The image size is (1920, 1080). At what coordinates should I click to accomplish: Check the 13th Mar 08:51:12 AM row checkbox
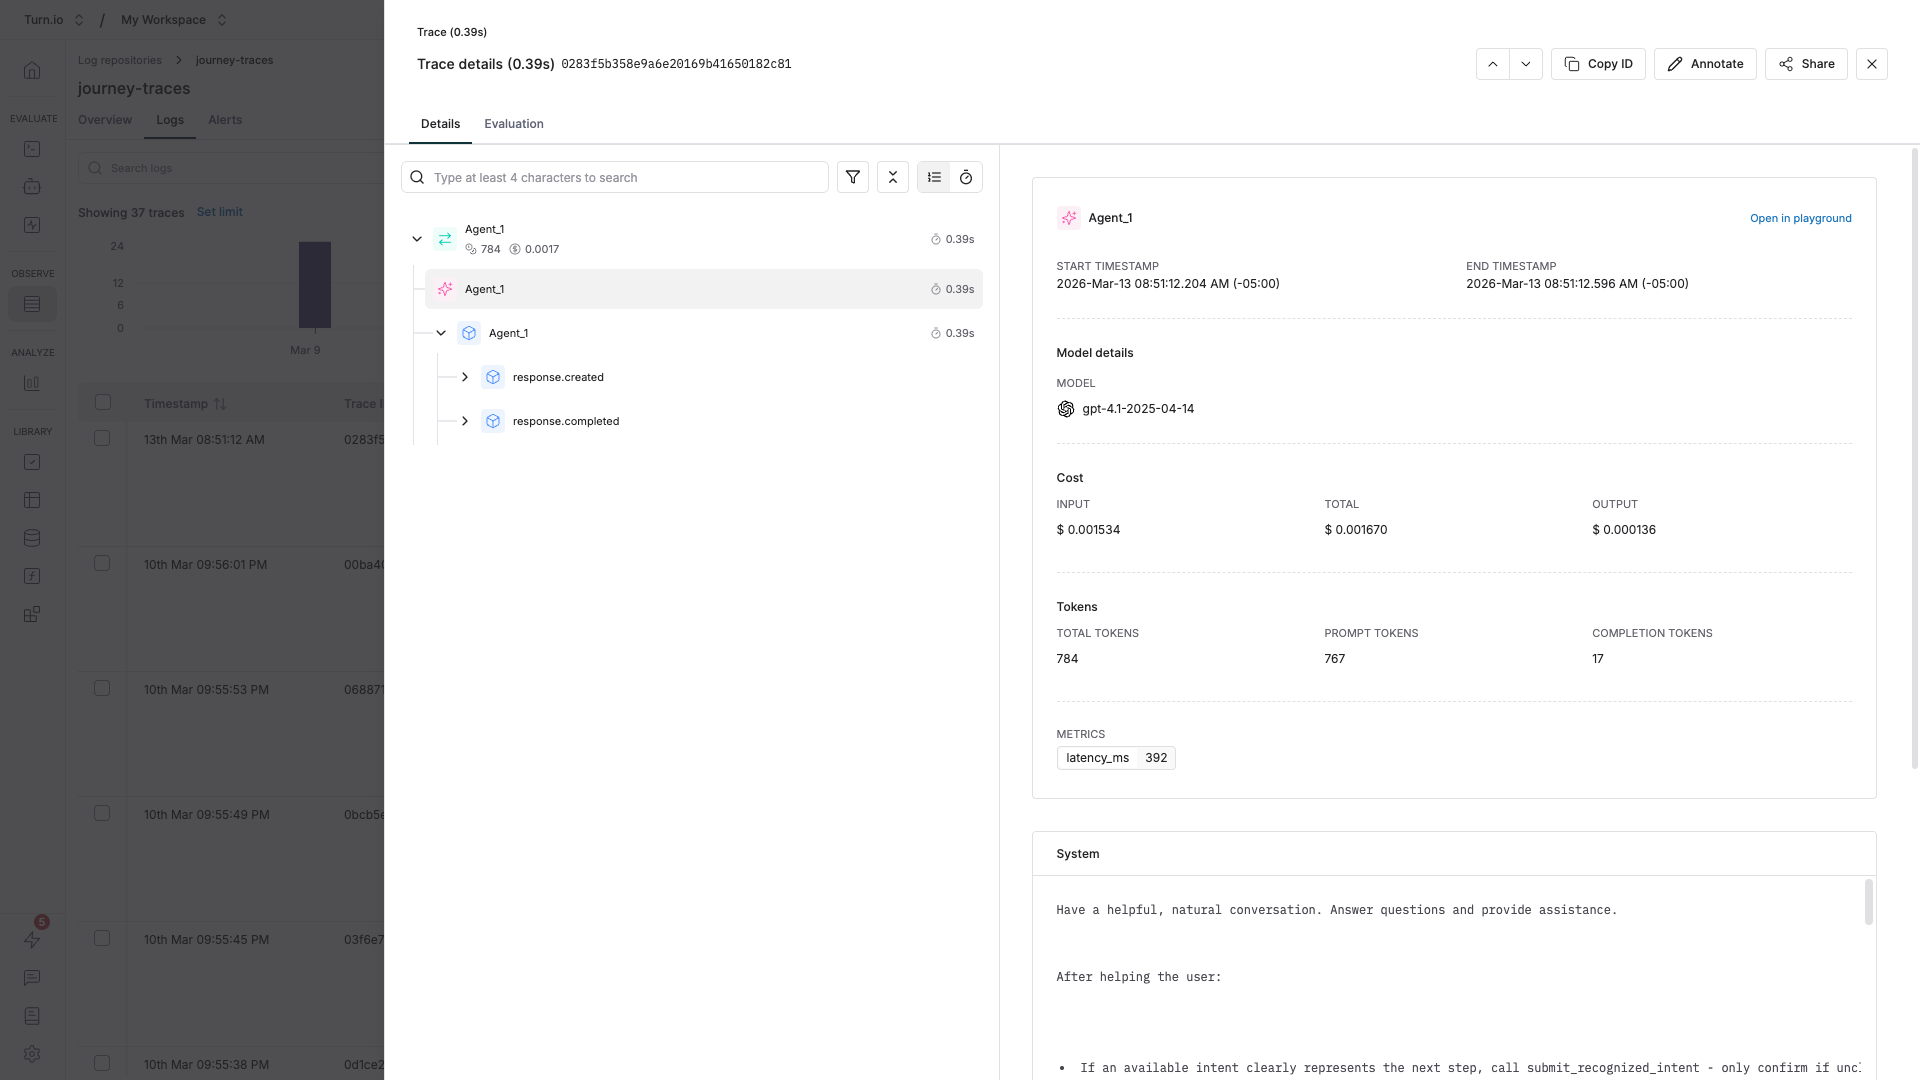102,438
